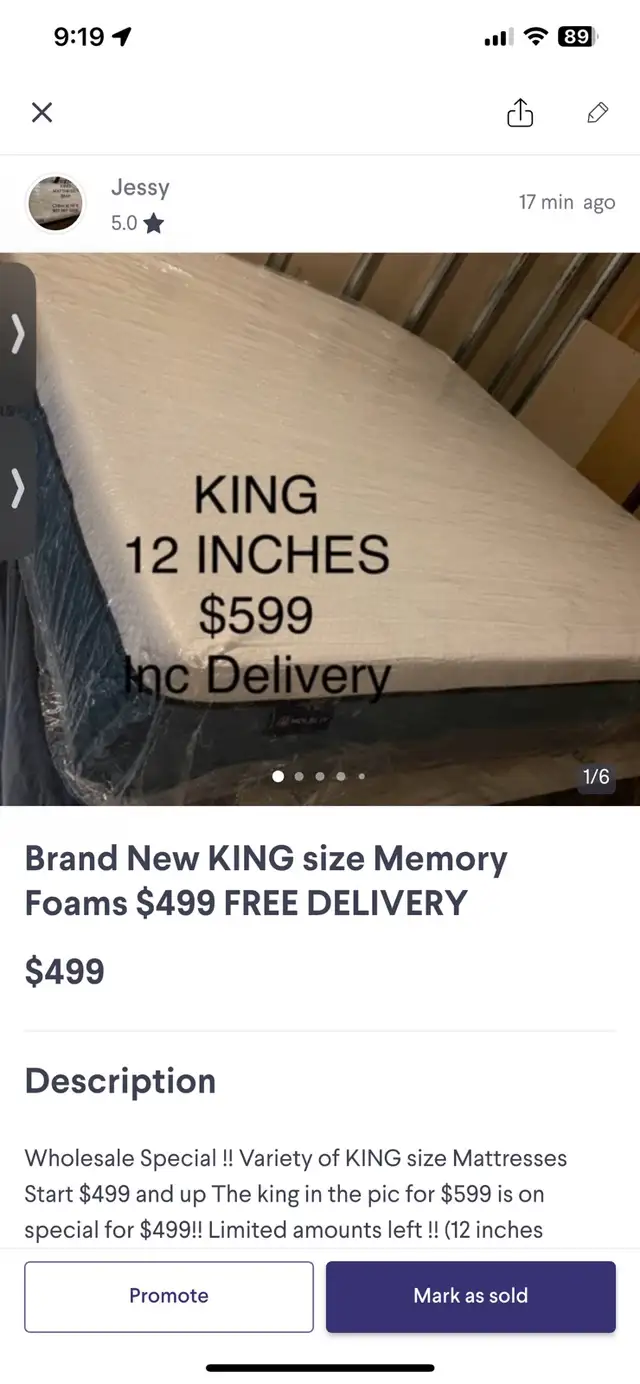The height and width of the screenshot is (1384, 640).
Task: Click the Mark as sold button
Action: [x=471, y=1296]
